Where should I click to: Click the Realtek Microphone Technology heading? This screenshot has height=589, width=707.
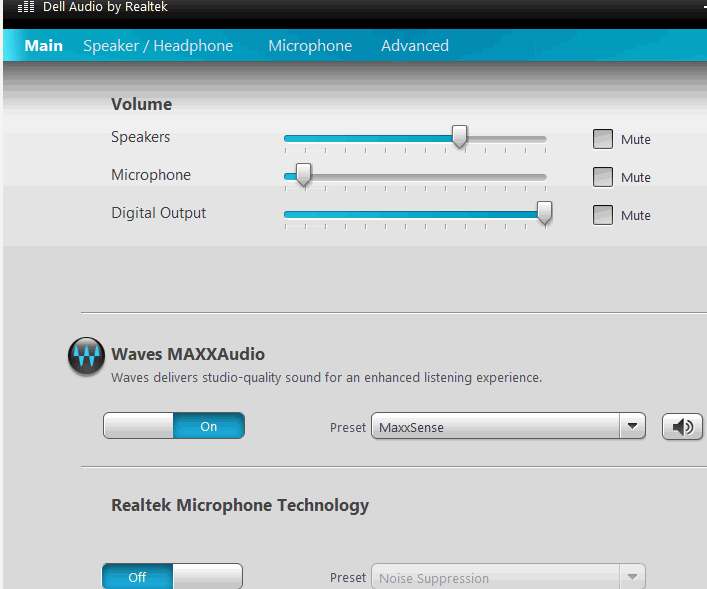pyautogui.click(x=240, y=506)
